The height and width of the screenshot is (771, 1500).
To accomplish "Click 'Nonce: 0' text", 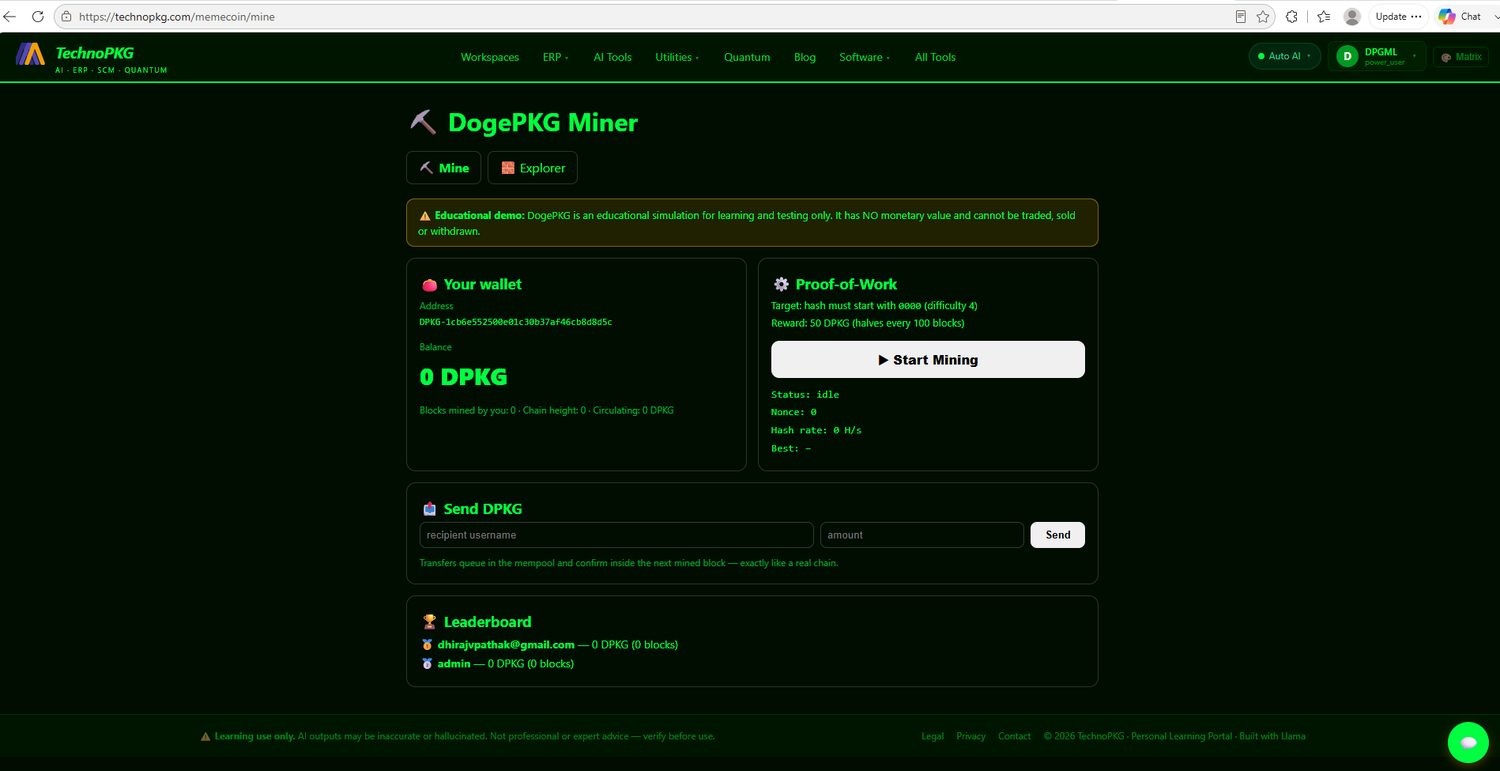I will tap(794, 413).
